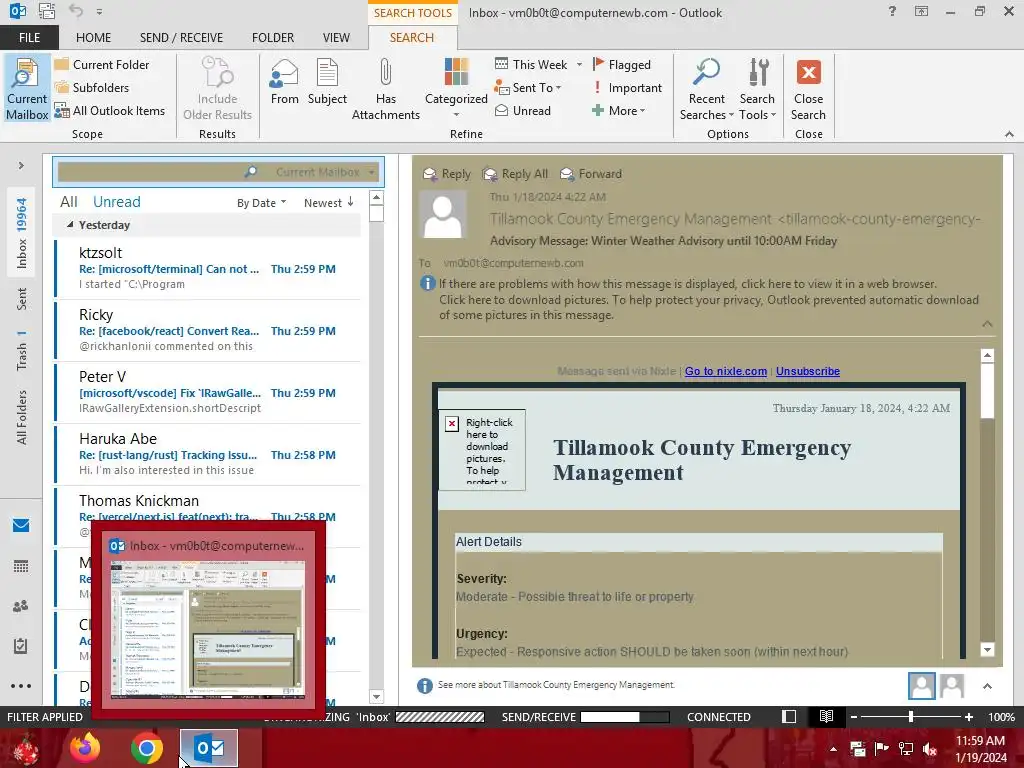1024x768 pixels.
Task: Open Categorized filter dropdown
Action: coord(456,89)
